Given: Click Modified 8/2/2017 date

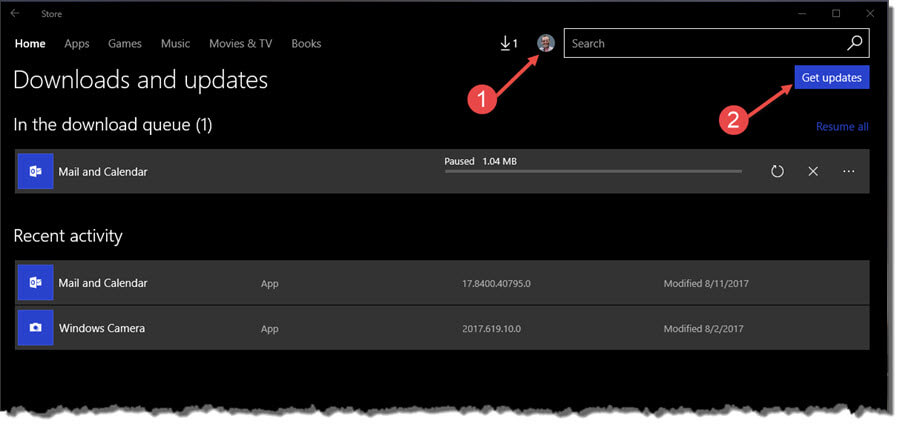Looking at the screenshot, I should pyautogui.click(x=704, y=329).
